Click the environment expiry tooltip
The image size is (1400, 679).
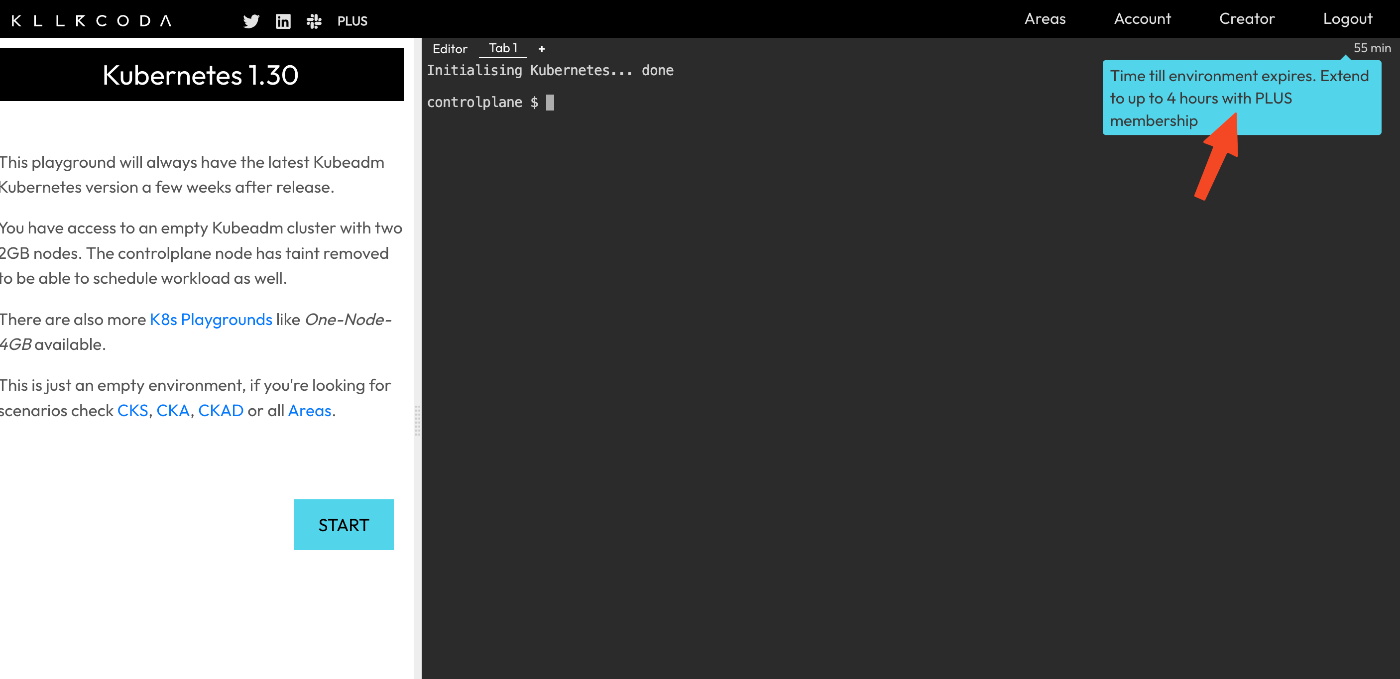click(1242, 98)
